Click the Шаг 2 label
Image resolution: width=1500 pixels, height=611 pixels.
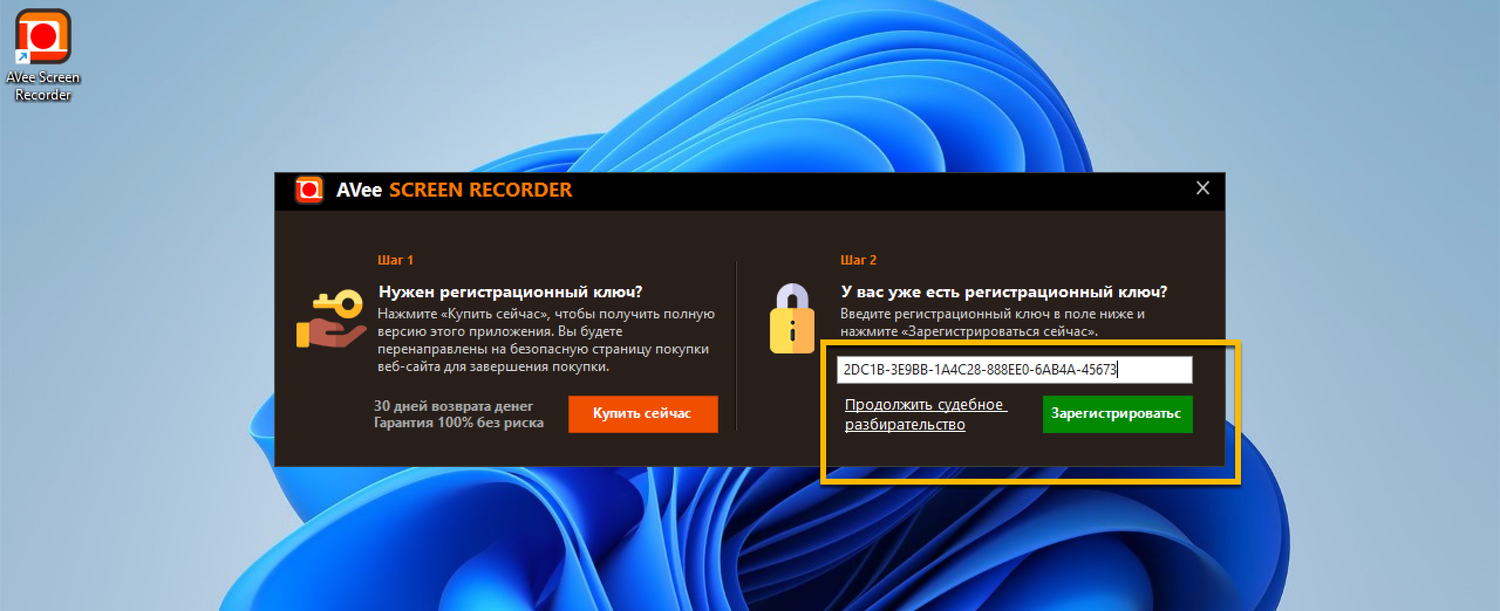click(x=859, y=260)
